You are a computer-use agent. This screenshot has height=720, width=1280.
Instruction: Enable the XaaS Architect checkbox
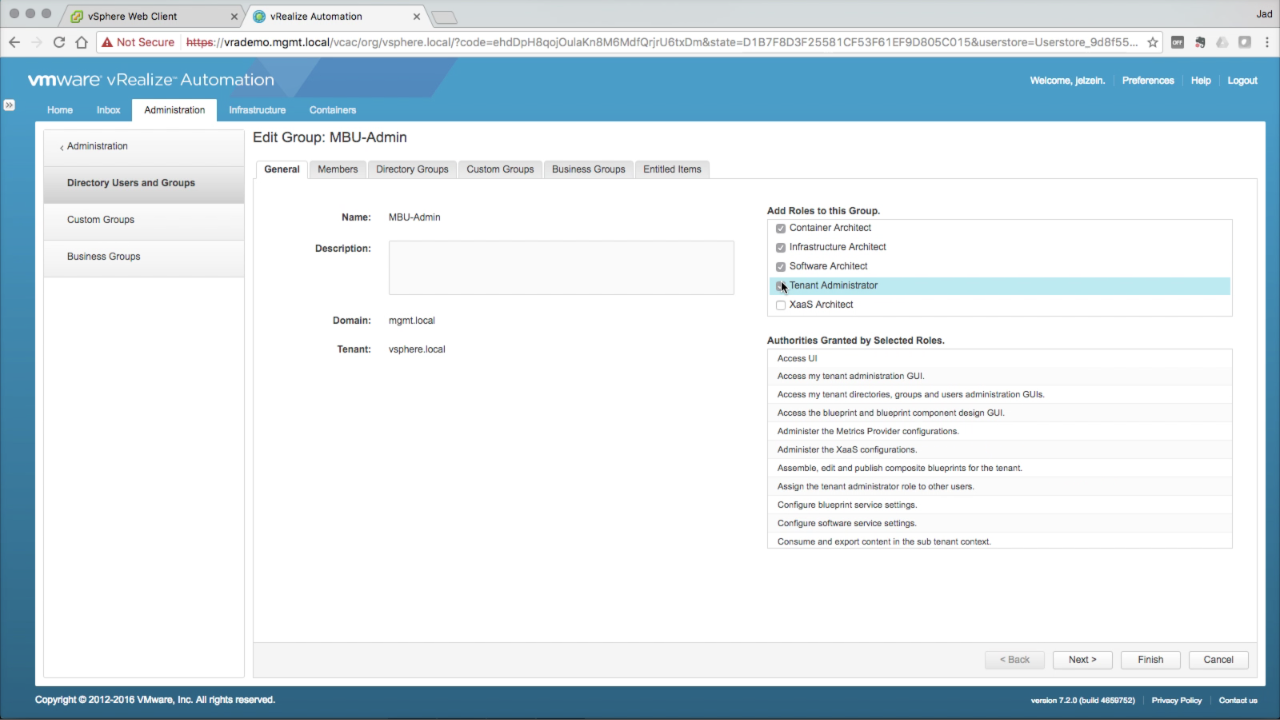(x=781, y=305)
